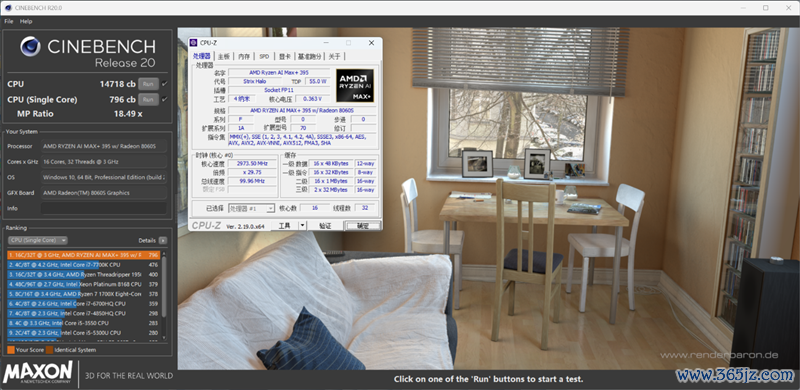Screen dimensions: 800x390
Task: Click the empty Info input field
Action: click(104, 208)
